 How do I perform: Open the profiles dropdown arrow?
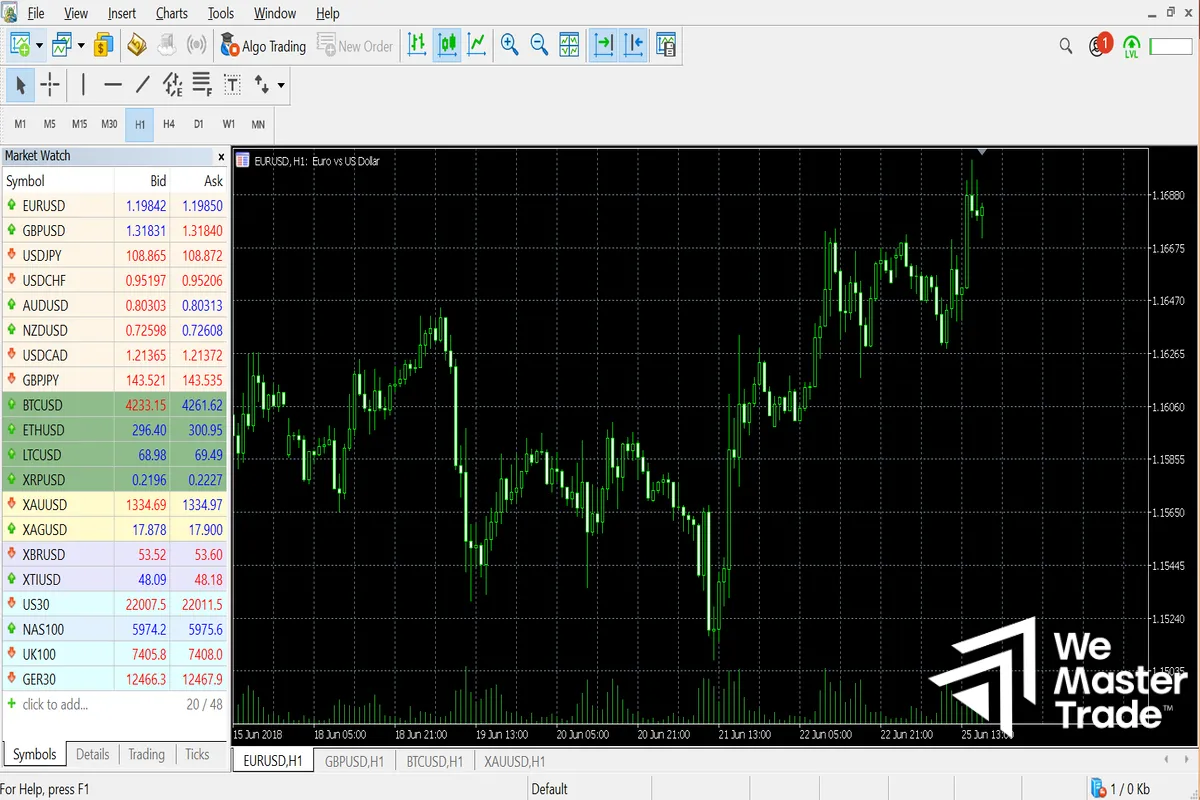click(81, 46)
